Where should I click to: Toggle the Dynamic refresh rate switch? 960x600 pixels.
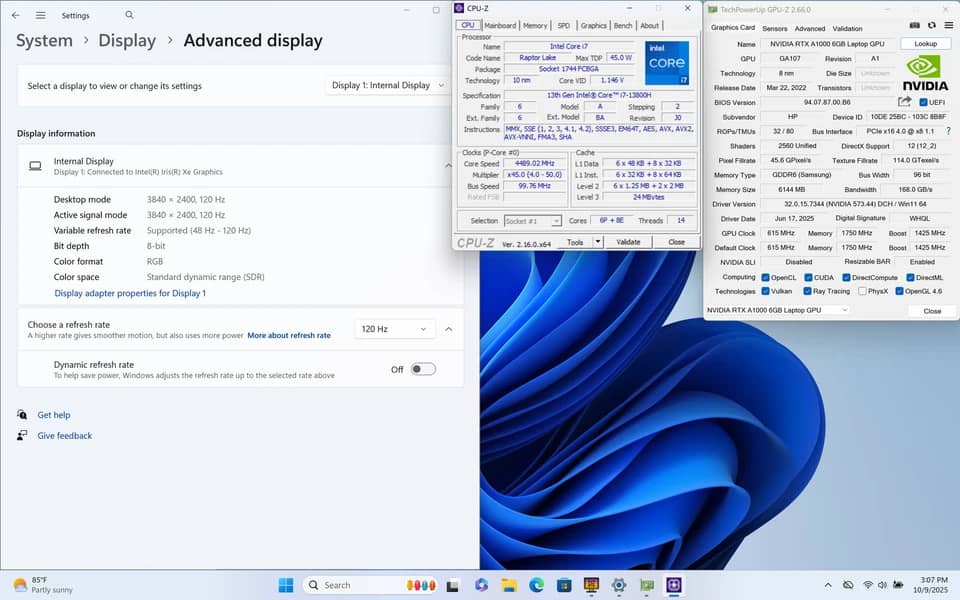423,369
